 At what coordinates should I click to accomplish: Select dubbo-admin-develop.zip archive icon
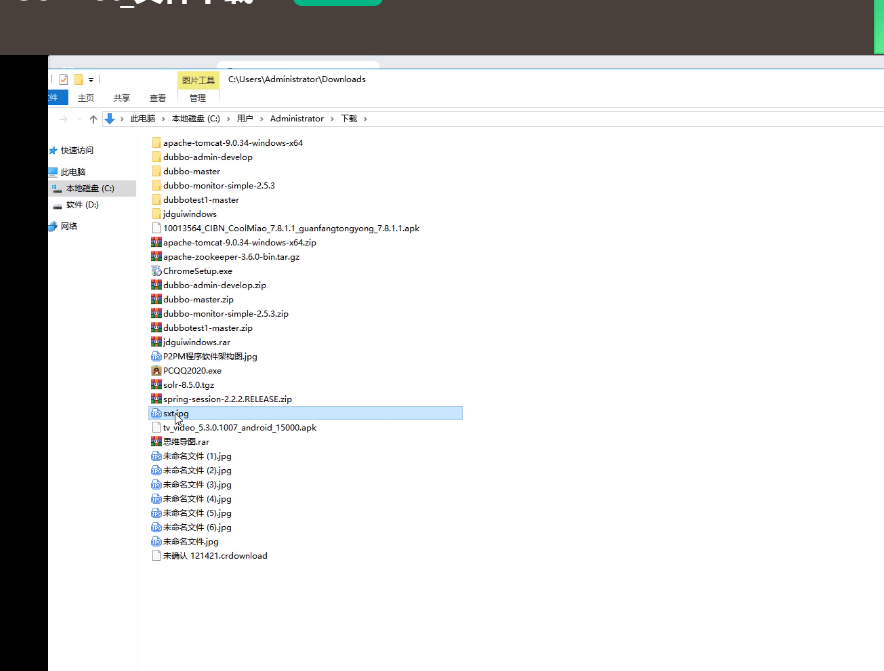pyautogui.click(x=156, y=285)
